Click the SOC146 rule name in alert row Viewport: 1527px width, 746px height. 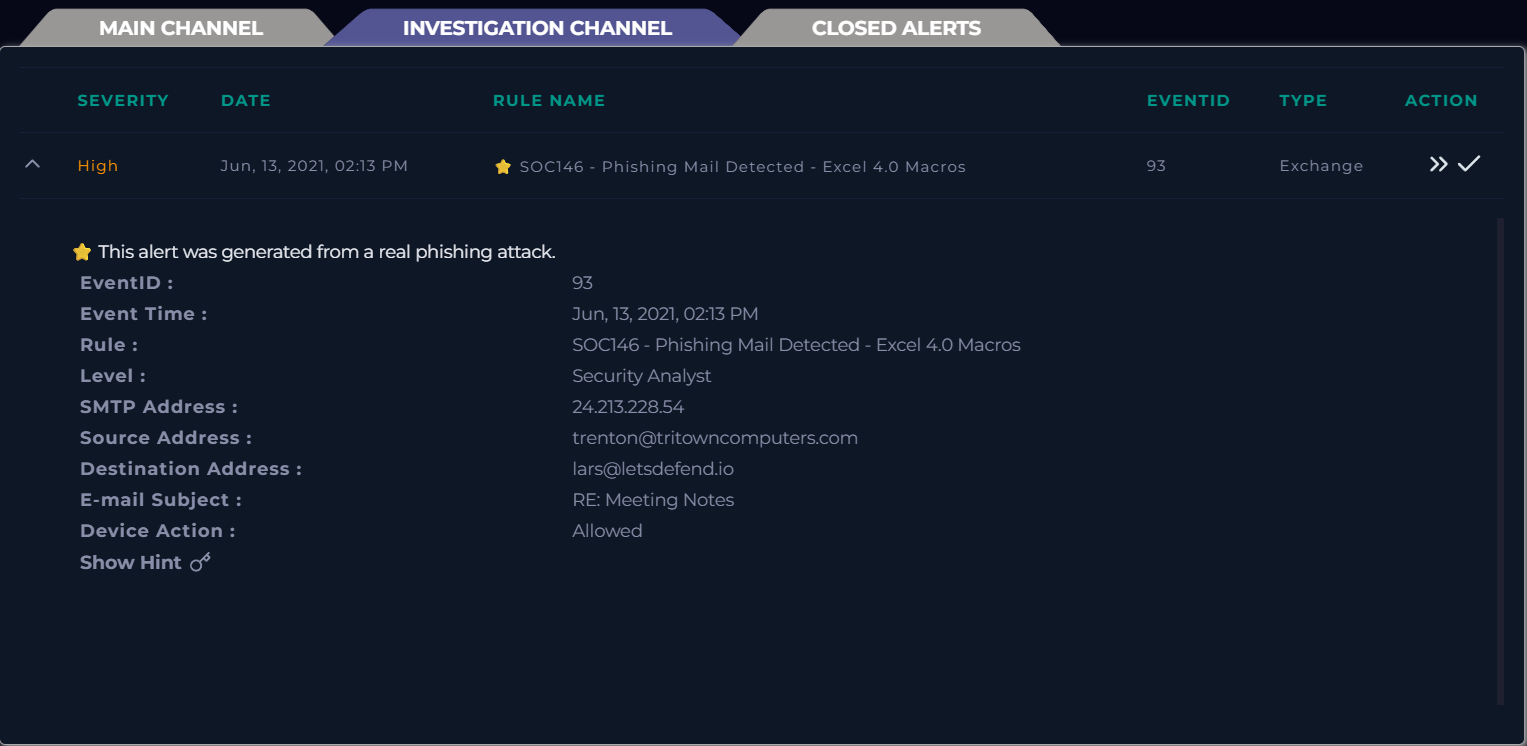coord(743,167)
